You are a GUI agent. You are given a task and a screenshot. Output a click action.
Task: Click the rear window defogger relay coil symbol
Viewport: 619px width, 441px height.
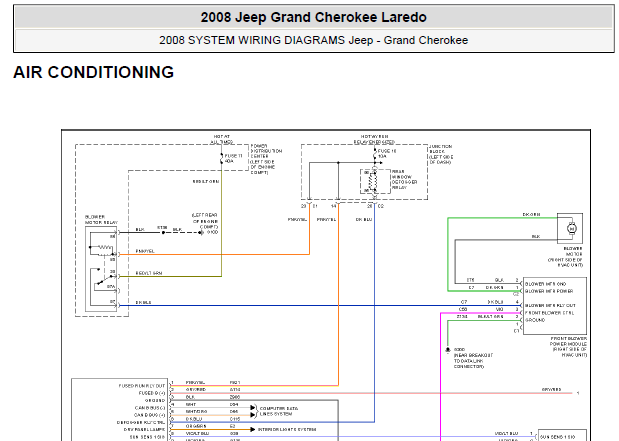(x=372, y=182)
